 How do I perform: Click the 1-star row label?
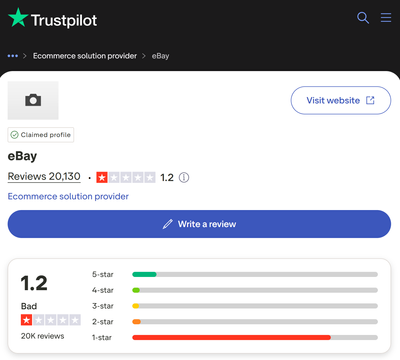102,337
